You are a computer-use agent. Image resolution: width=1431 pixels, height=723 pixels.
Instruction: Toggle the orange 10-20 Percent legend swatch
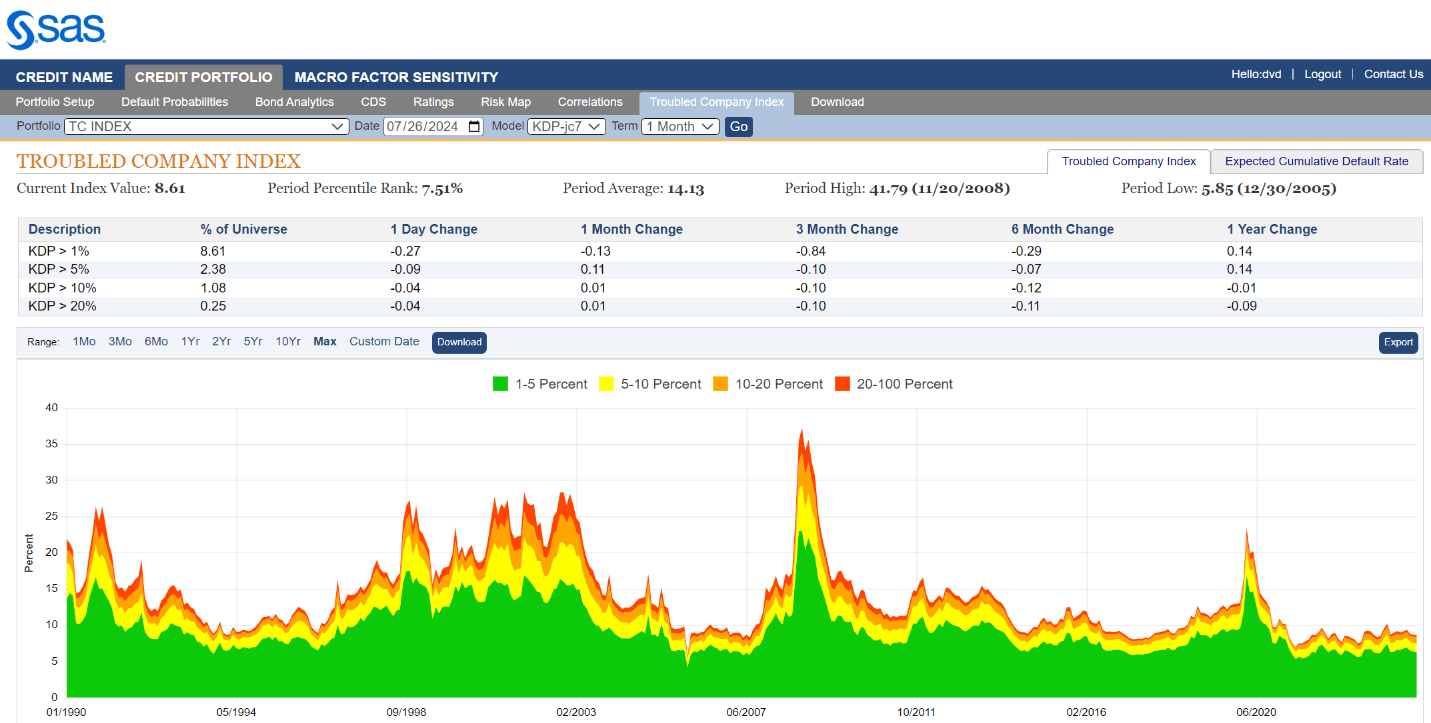[721, 384]
